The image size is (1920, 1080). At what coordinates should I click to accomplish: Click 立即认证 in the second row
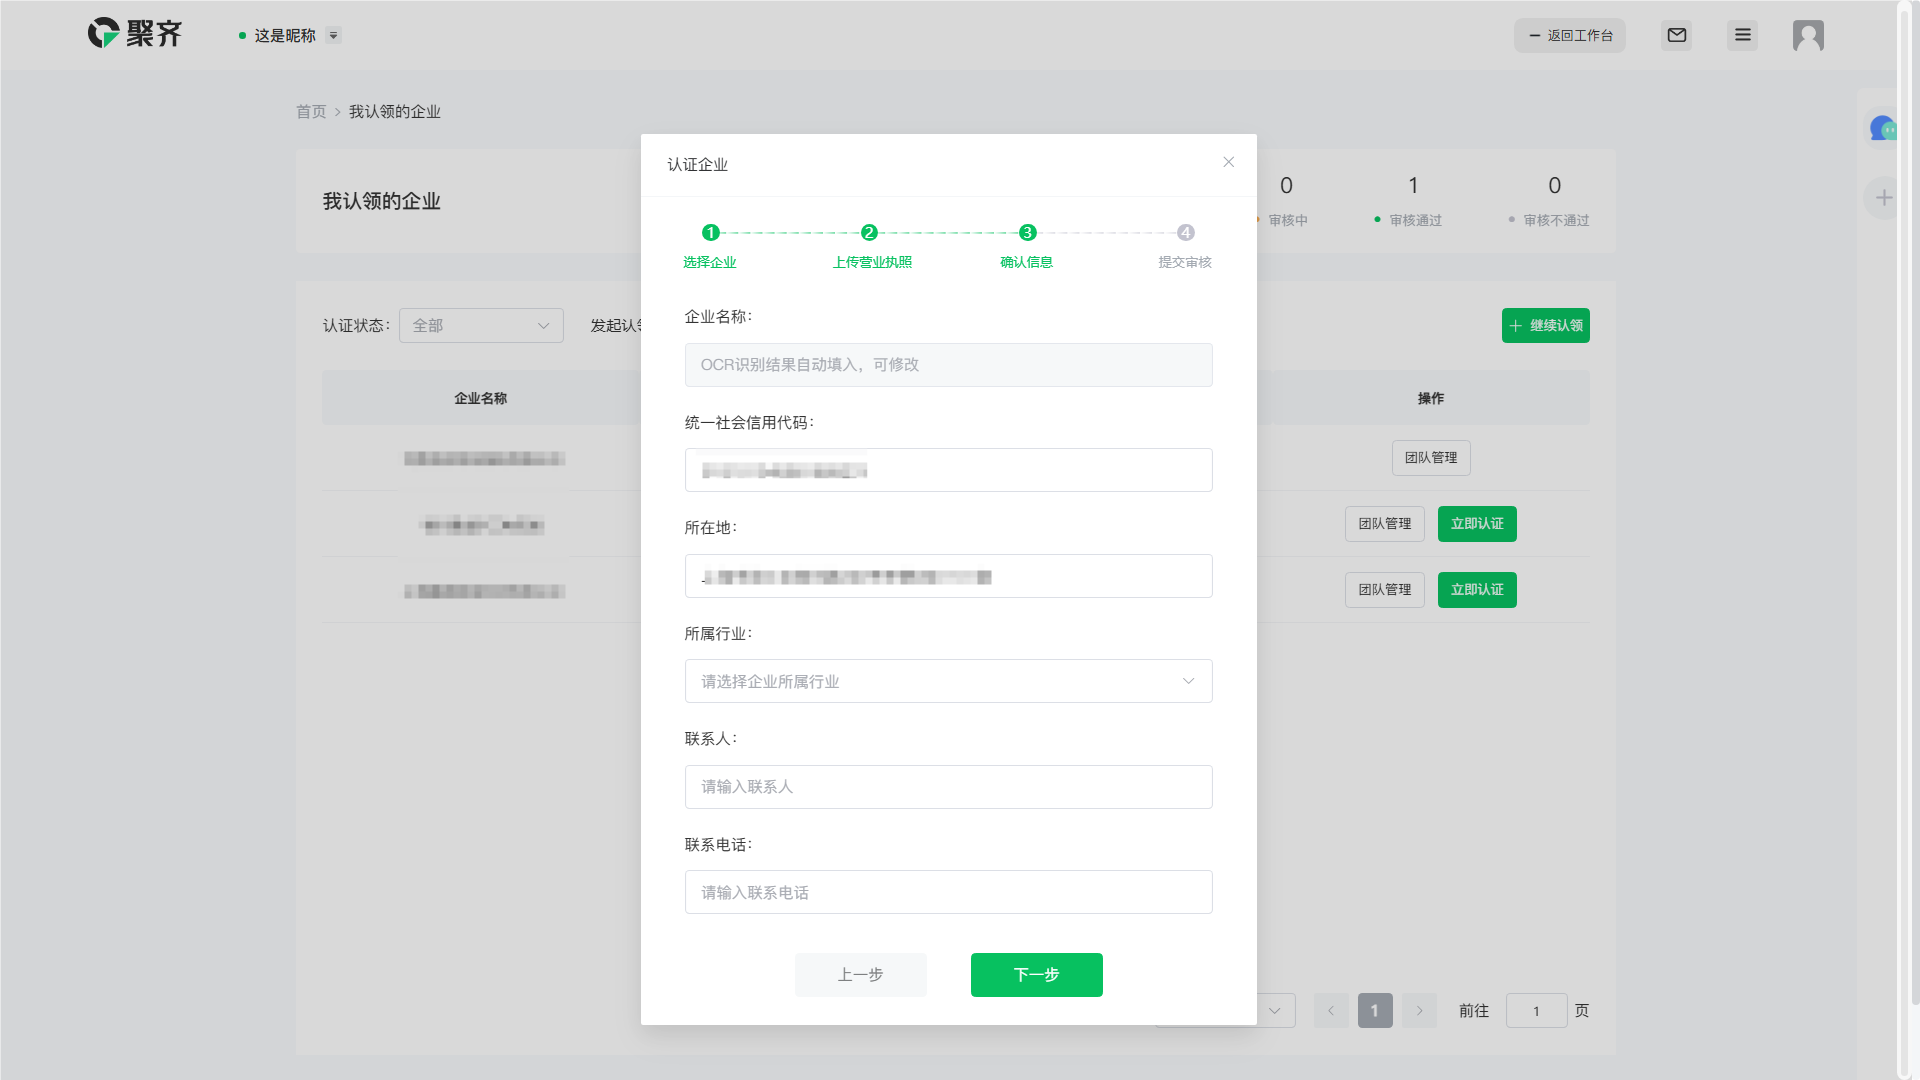(x=1477, y=524)
